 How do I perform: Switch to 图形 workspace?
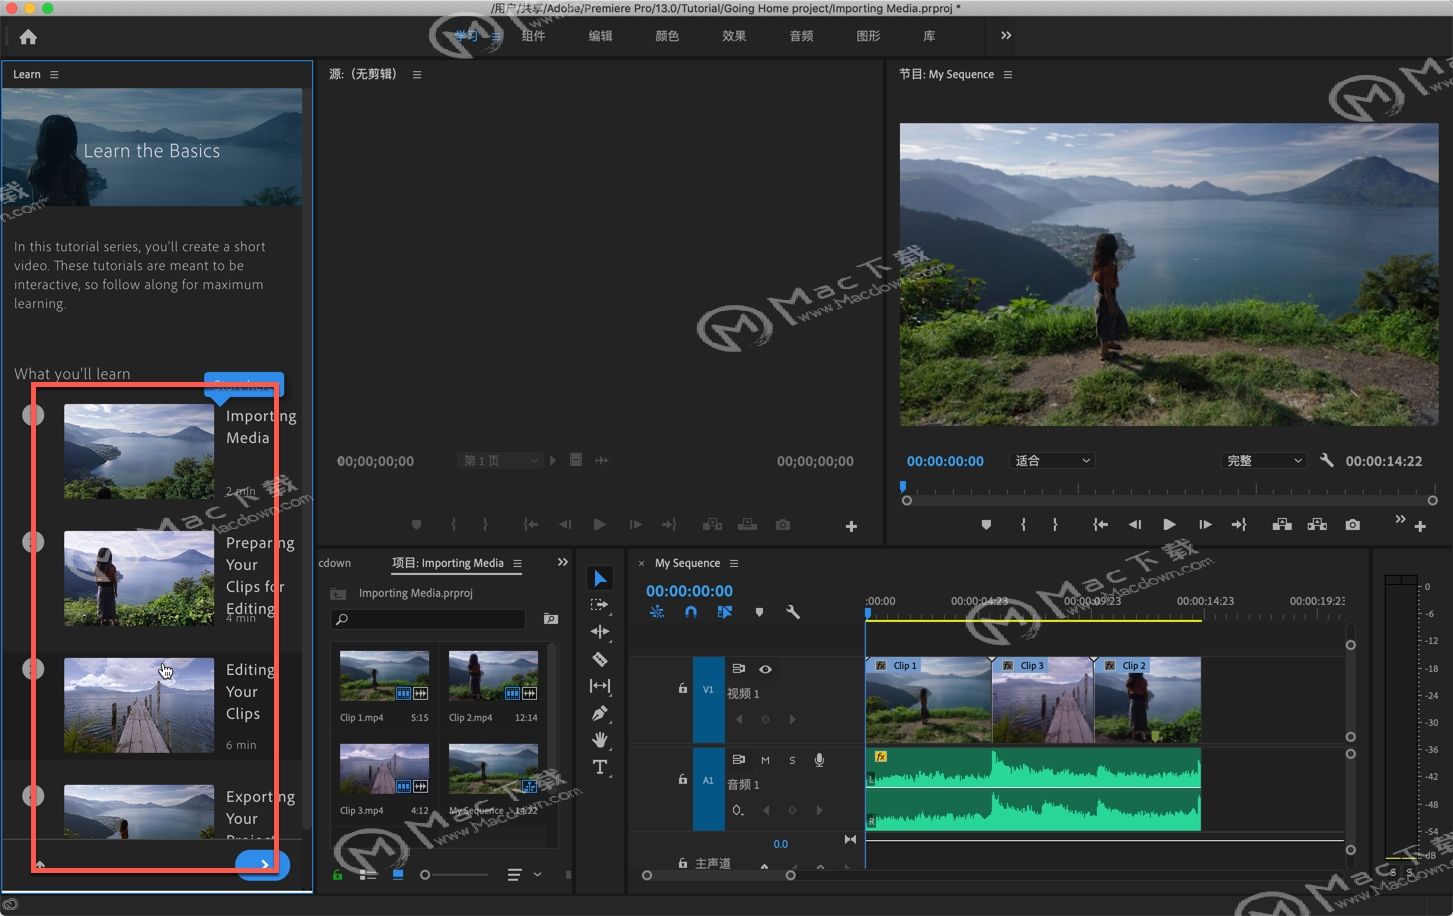(868, 36)
